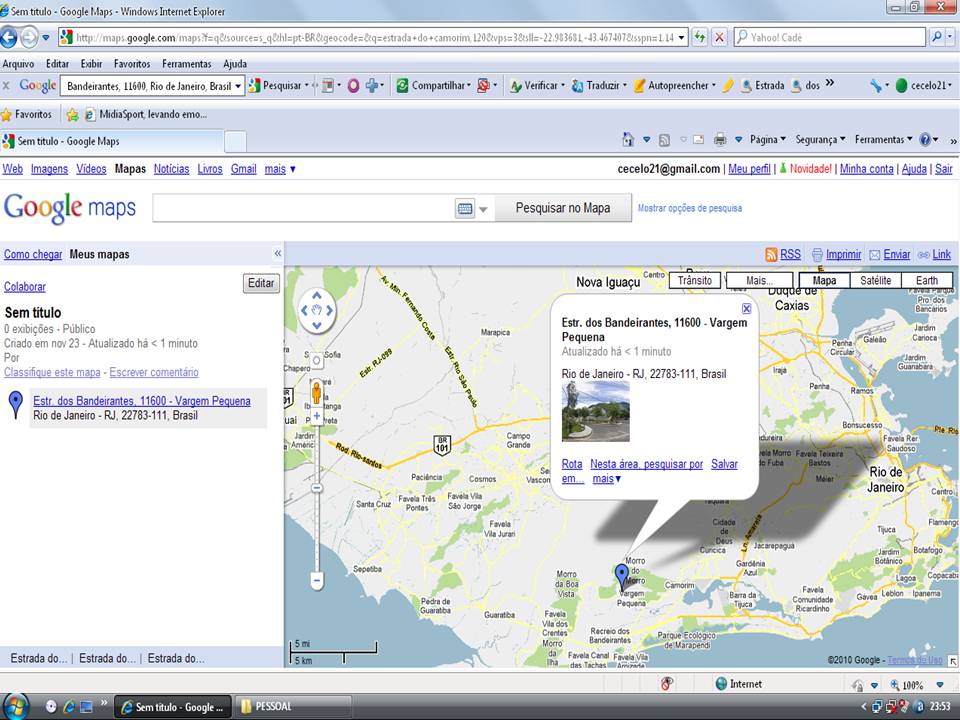Open the address bar dropdown arrow
The width and height of the screenshot is (960, 720).
click(681, 37)
